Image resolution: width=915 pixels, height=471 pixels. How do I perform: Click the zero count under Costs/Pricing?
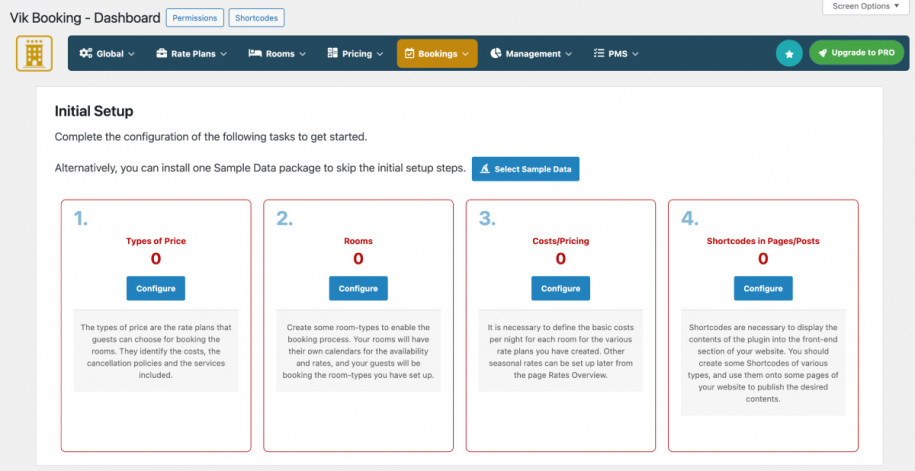tap(560, 259)
